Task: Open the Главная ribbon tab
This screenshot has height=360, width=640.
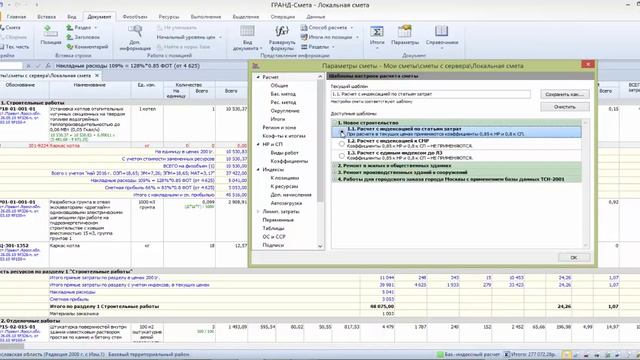Action: [16, 17]
